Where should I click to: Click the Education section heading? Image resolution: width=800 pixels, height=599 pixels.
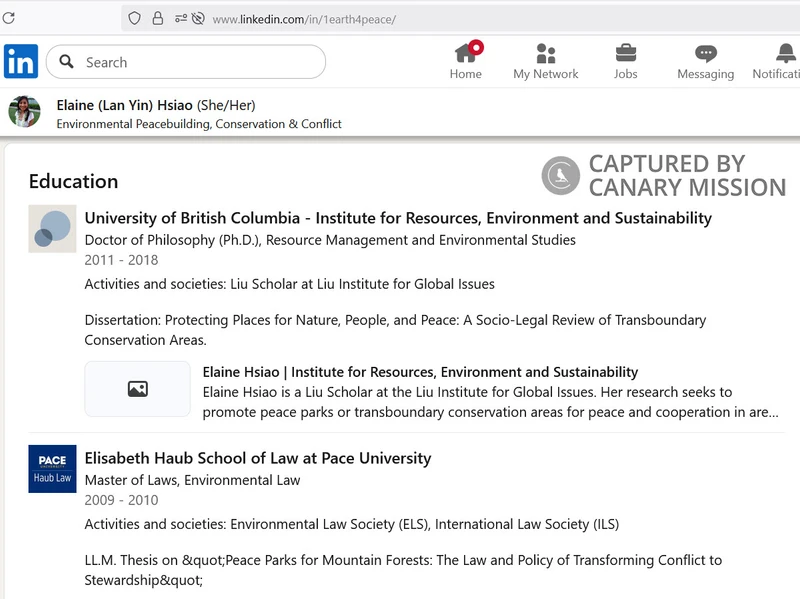(x=73, y=181)
